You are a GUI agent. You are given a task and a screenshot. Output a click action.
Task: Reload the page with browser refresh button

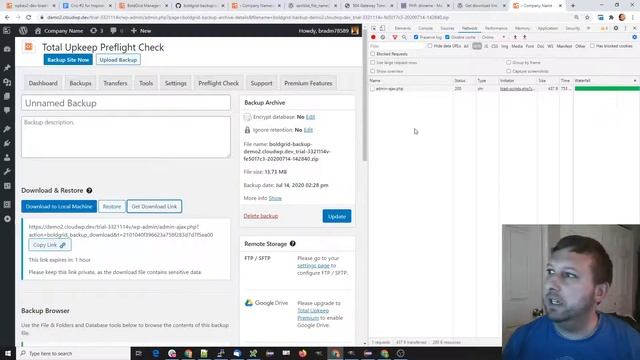tap(29, 18)
